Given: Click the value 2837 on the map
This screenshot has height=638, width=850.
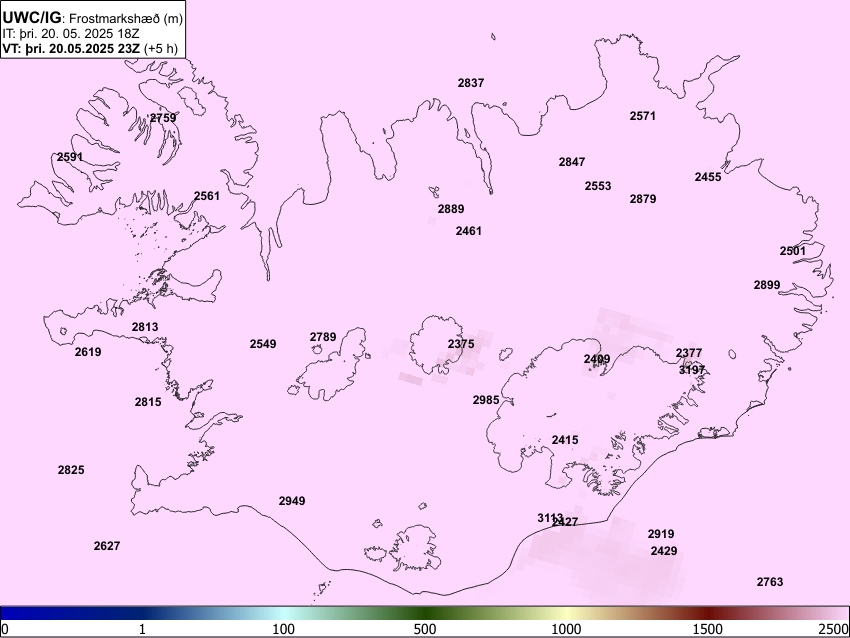Looking at the screenshot, I should (471, 83).
